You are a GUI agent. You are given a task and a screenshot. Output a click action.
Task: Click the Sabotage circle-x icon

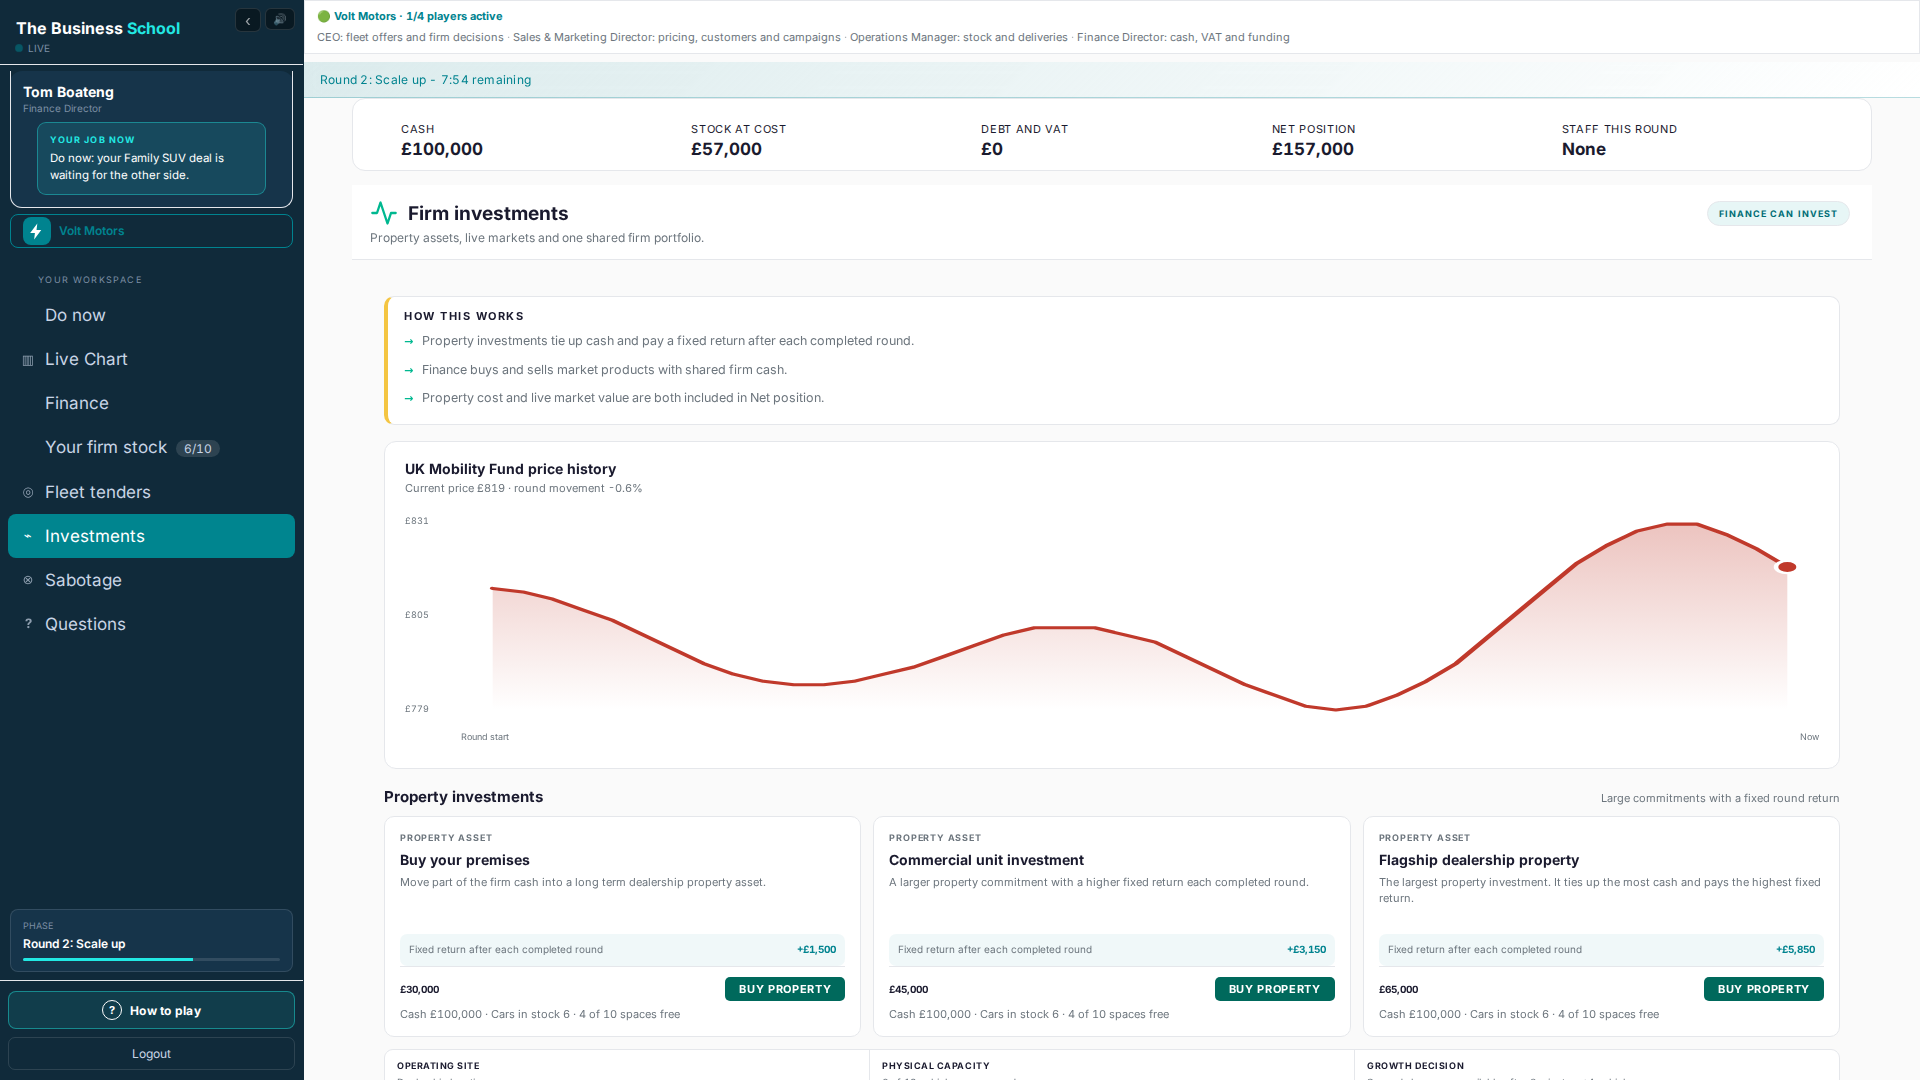pyautogui.click(x=28, y=580)
